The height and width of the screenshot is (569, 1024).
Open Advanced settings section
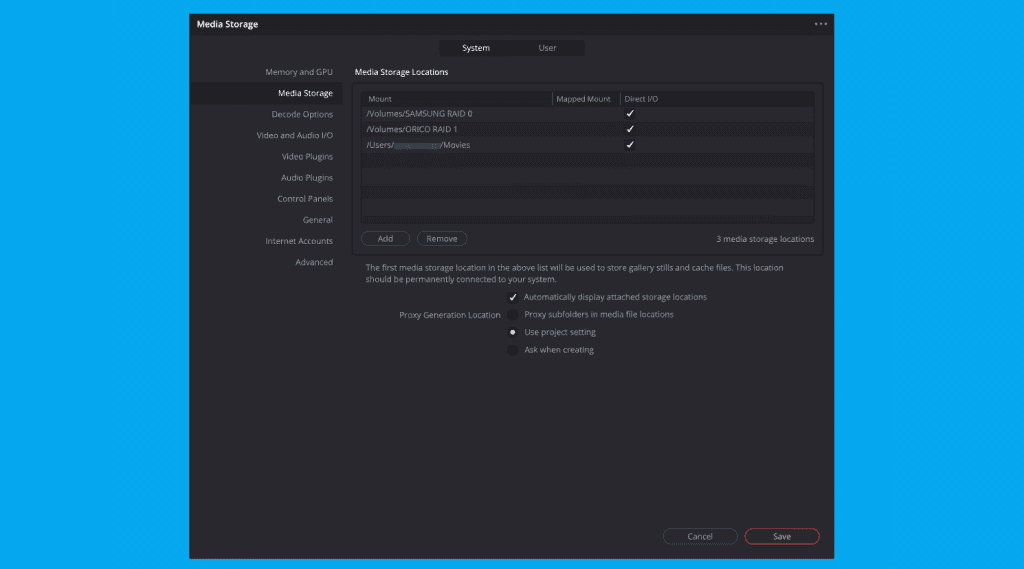(313, 262)
